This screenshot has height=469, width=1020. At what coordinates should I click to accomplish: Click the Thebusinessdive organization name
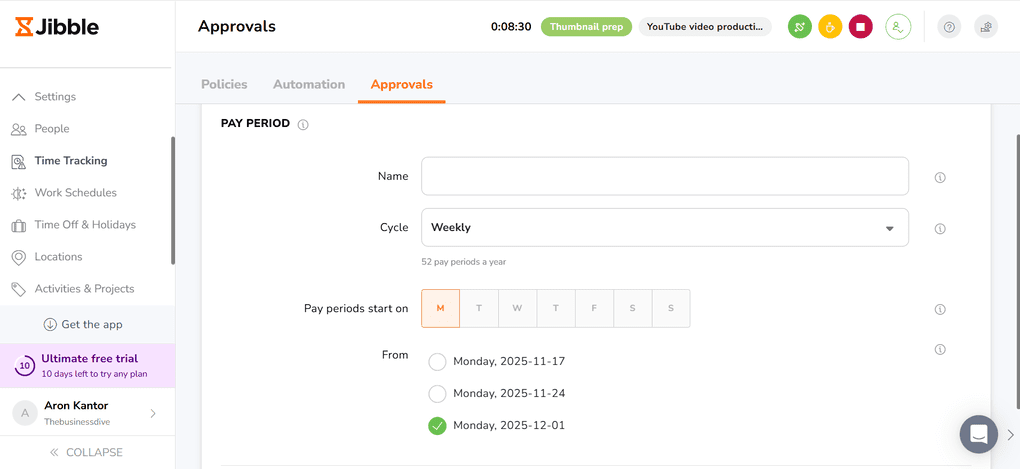click(x=77, y=422)
